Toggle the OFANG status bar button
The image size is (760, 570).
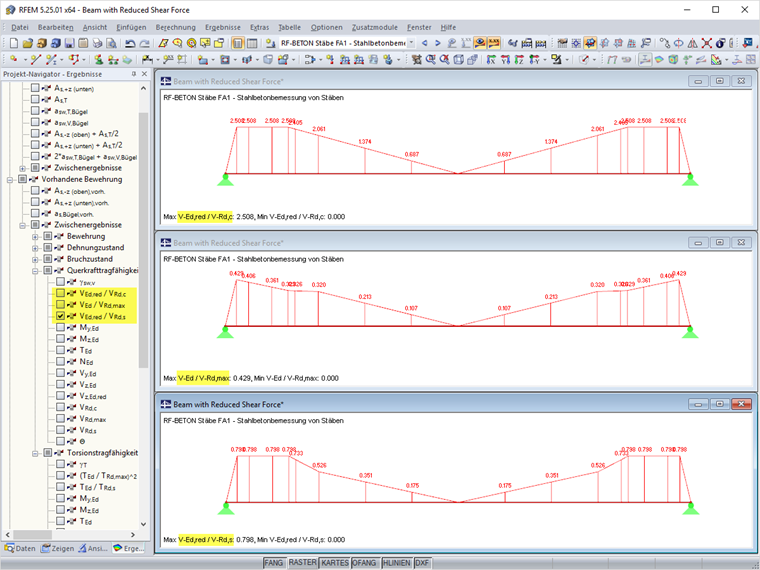364,563
